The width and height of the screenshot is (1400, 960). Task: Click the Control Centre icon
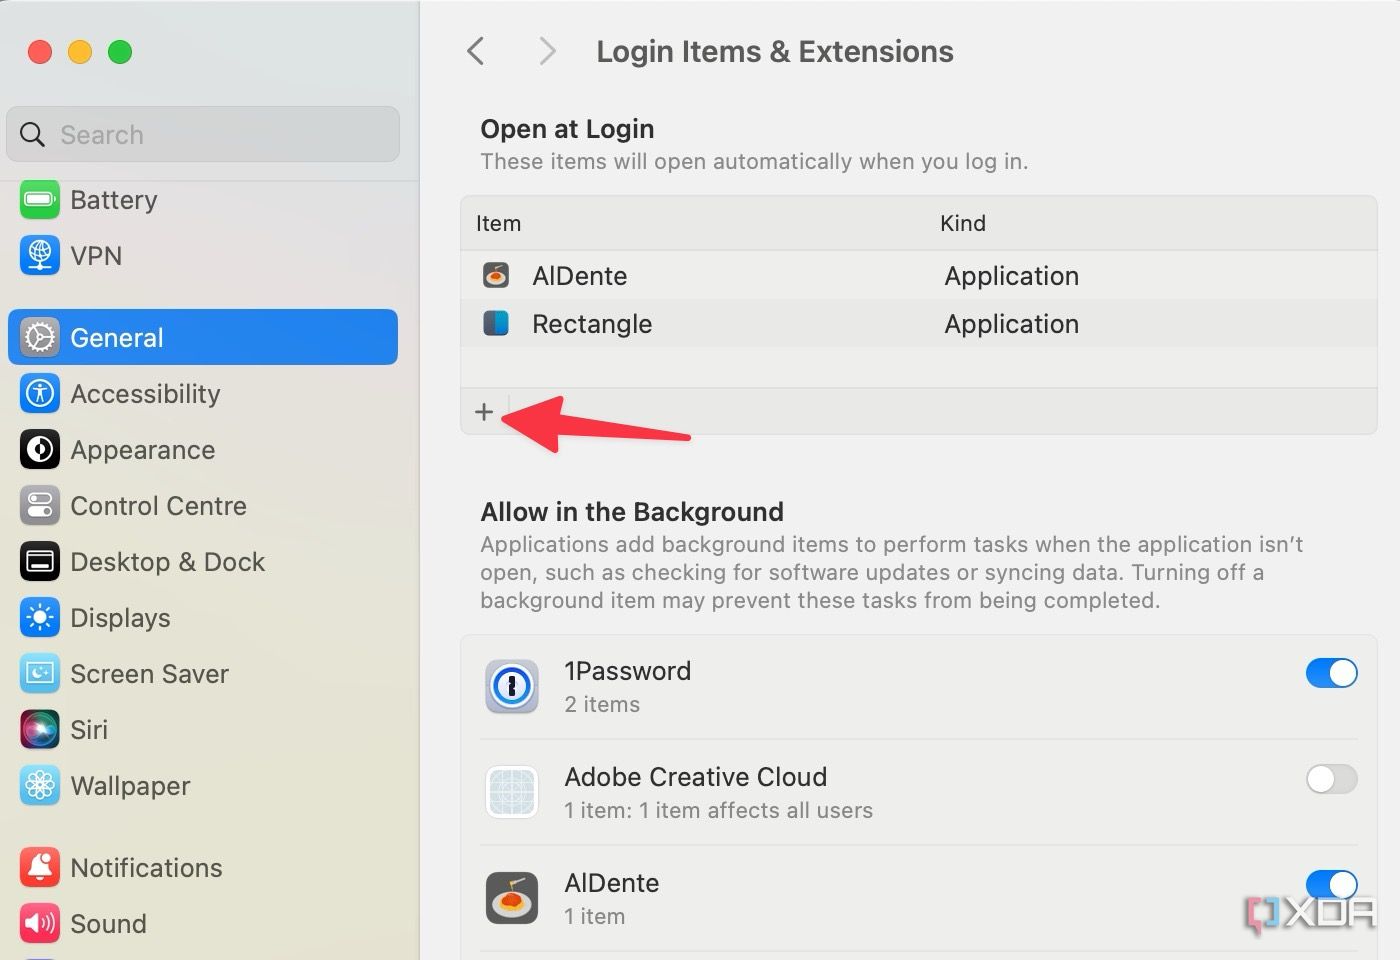pyautogui.click(x=40, y=506)
